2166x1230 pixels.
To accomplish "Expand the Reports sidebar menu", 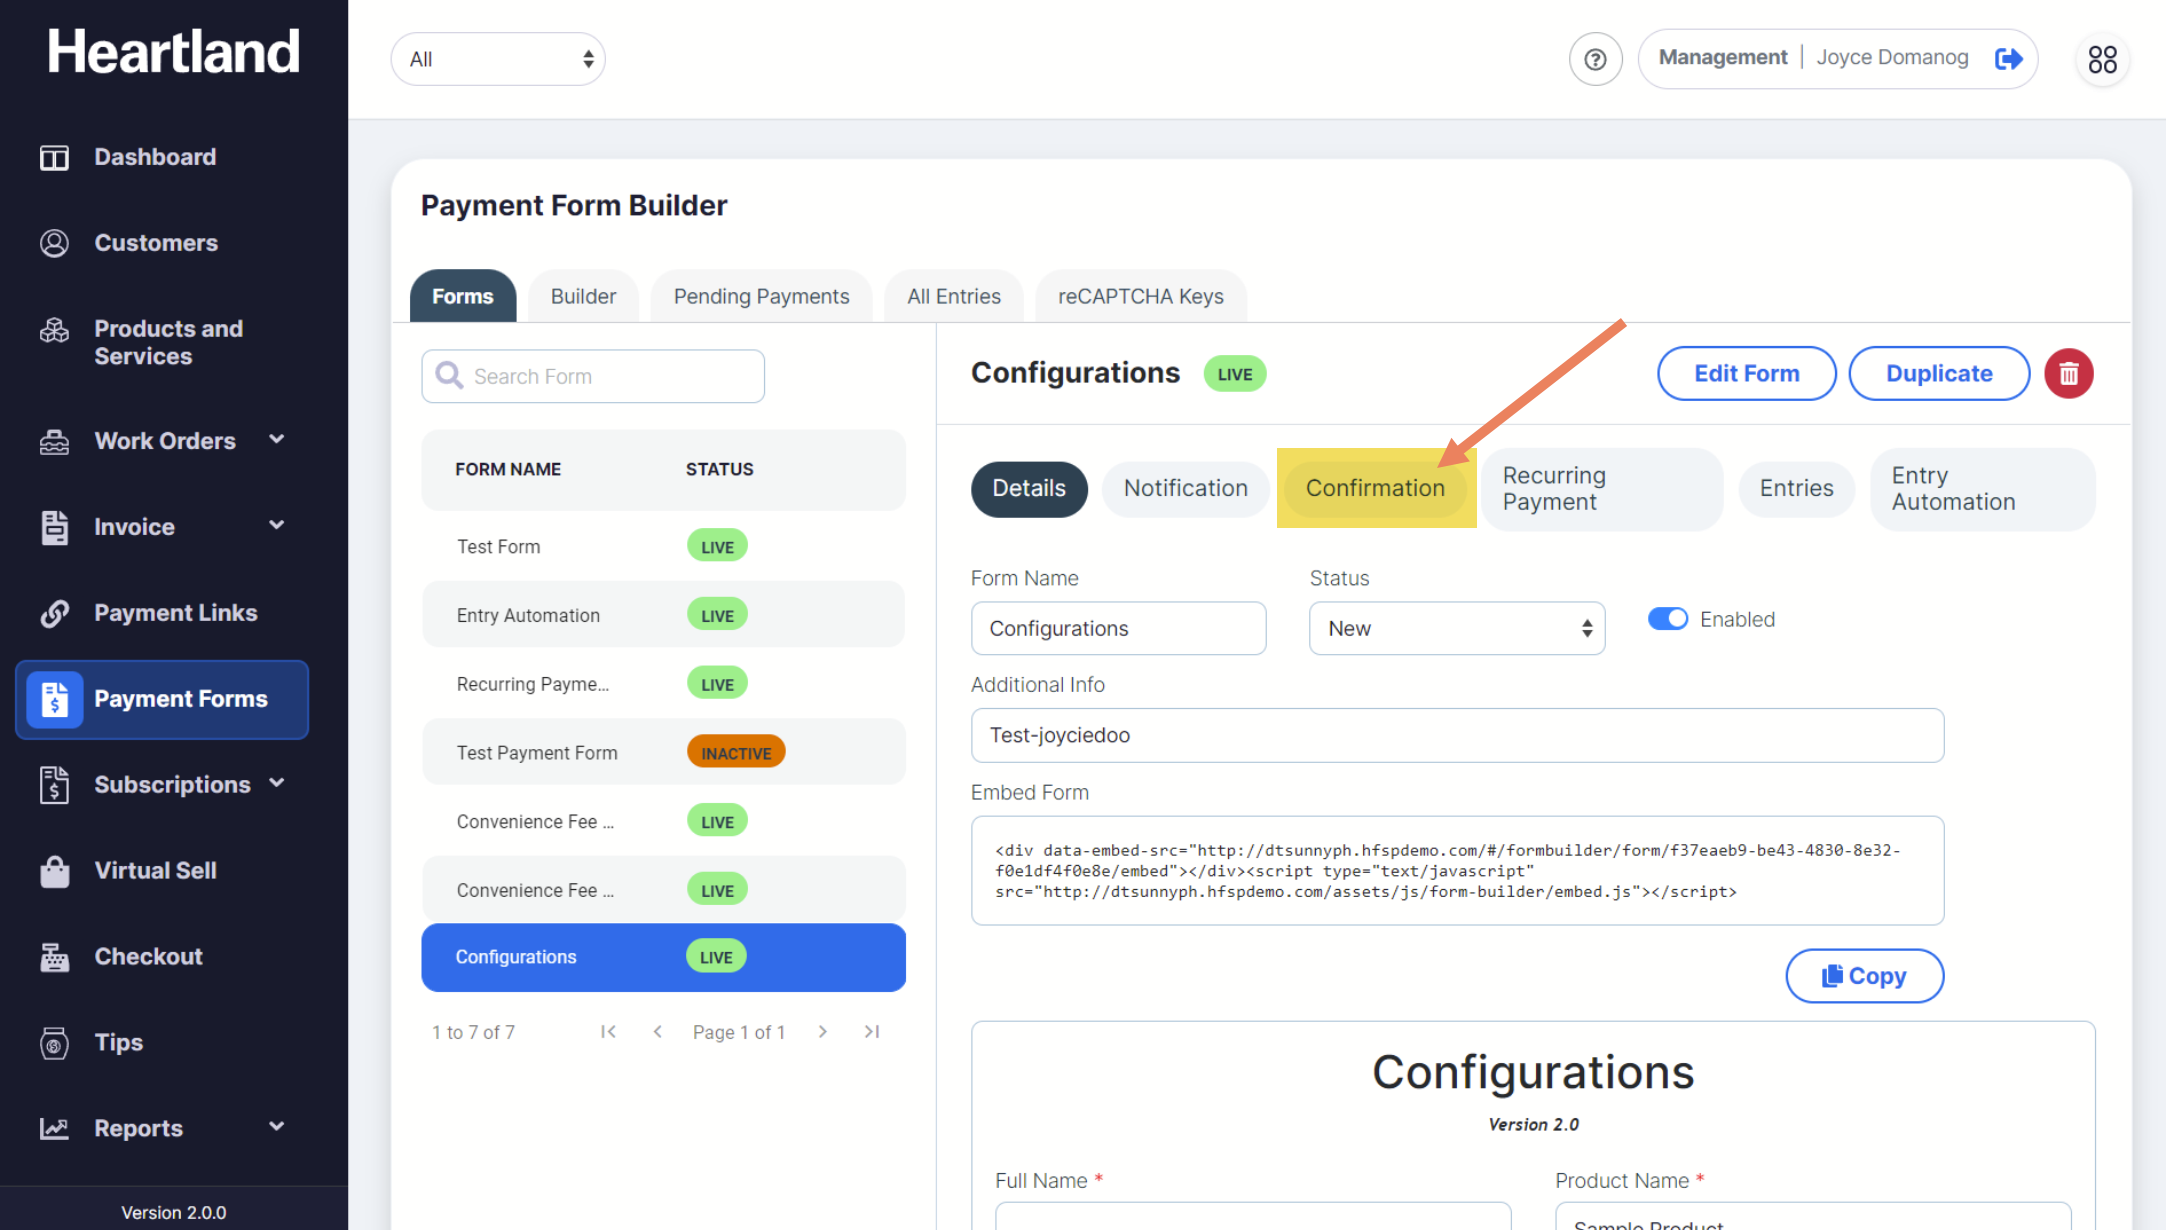I will [277, 1127].
